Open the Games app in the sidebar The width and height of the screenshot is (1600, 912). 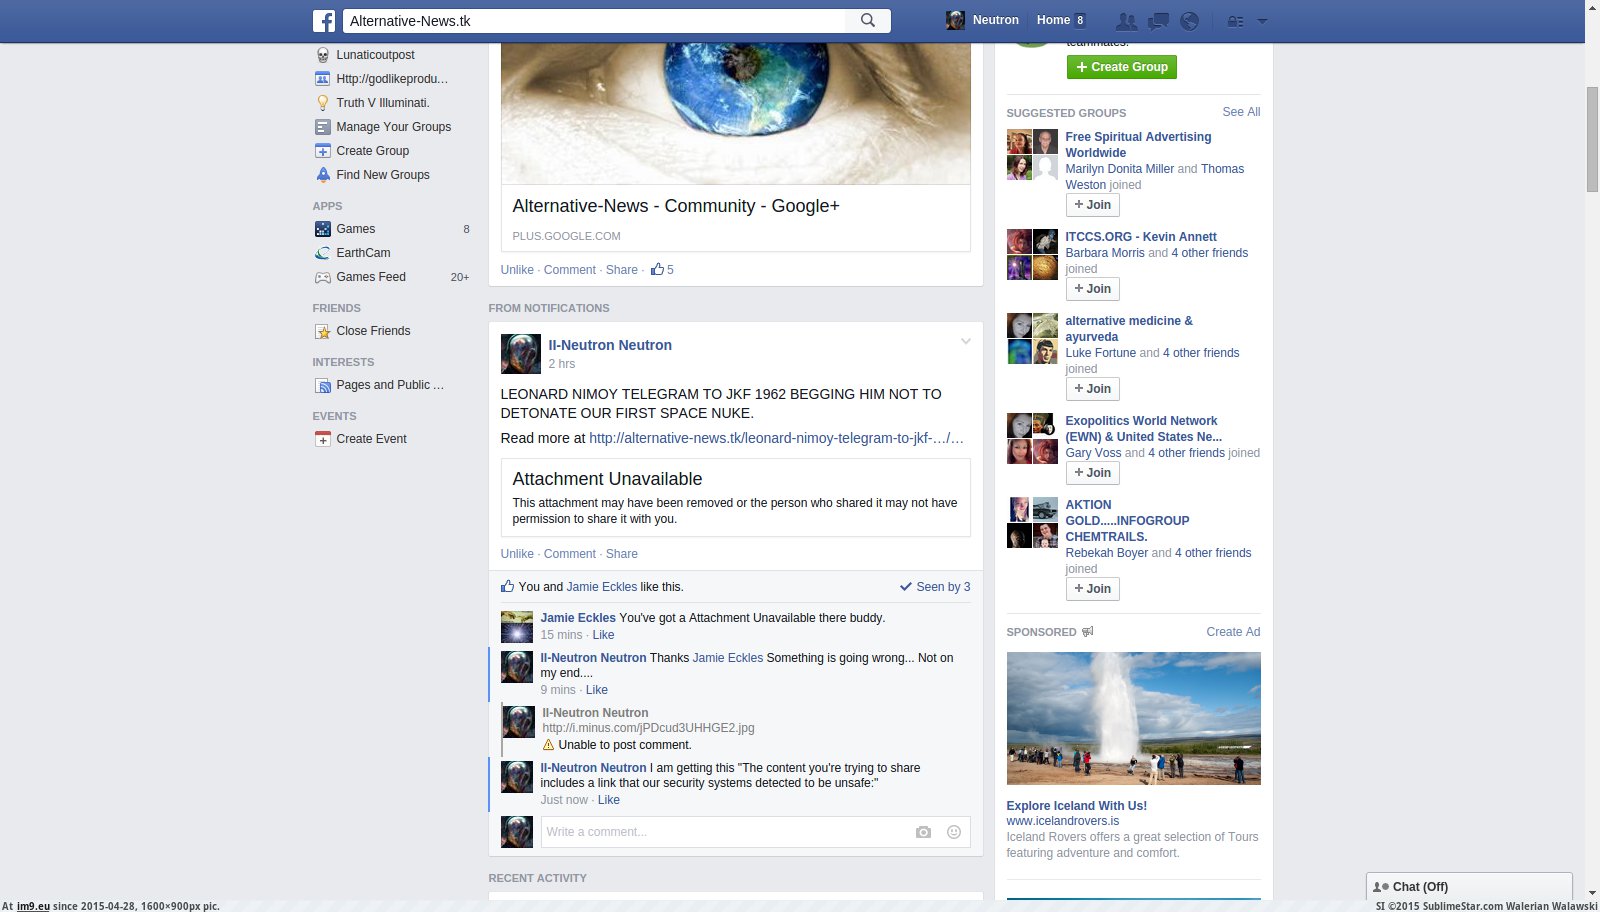point(356,228)
